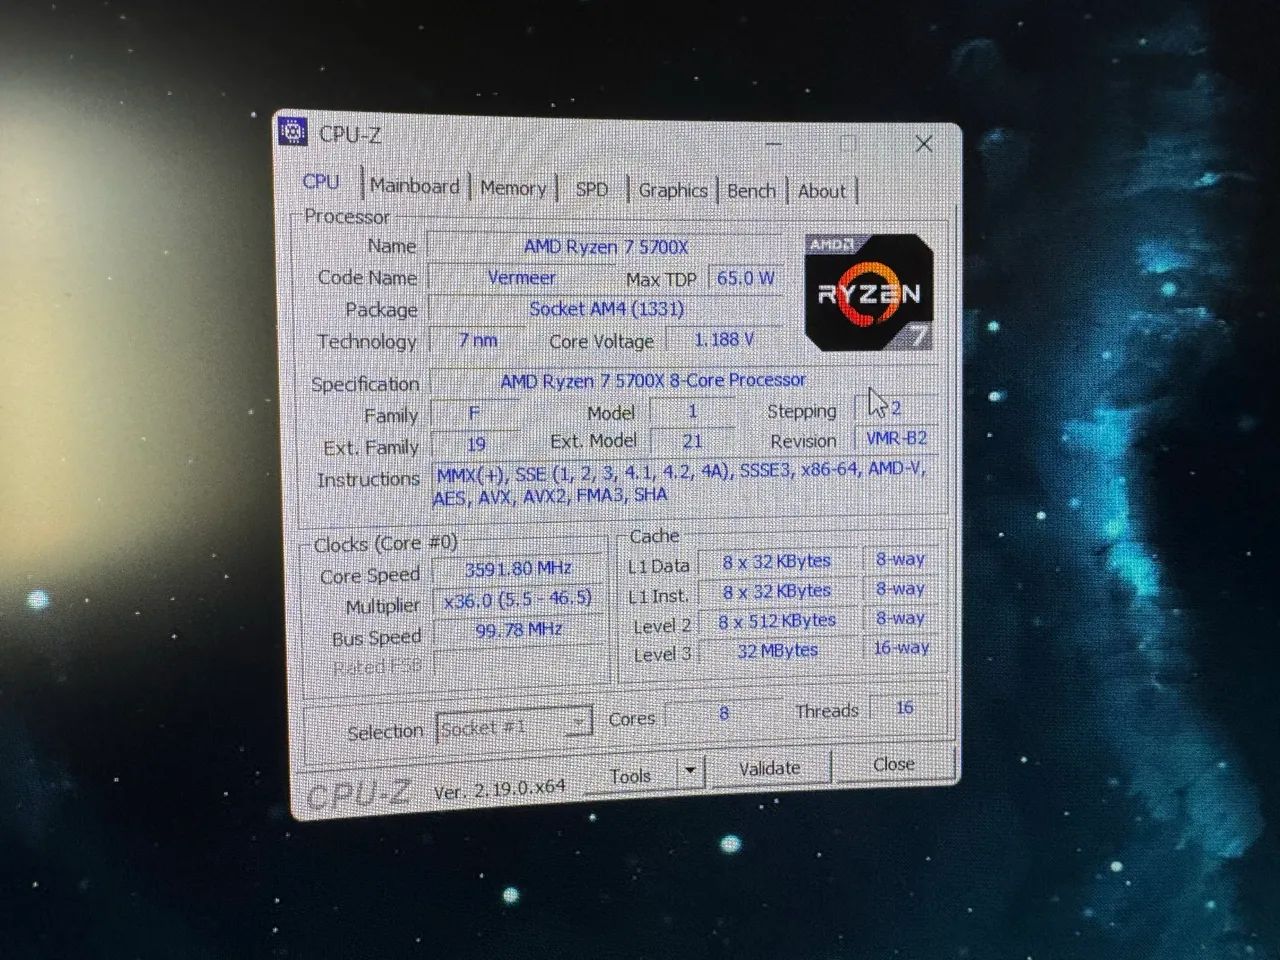Viewport: 1280px width, 960px height.
Task: Click the Threads count value 16
Action: pos(905,708)
